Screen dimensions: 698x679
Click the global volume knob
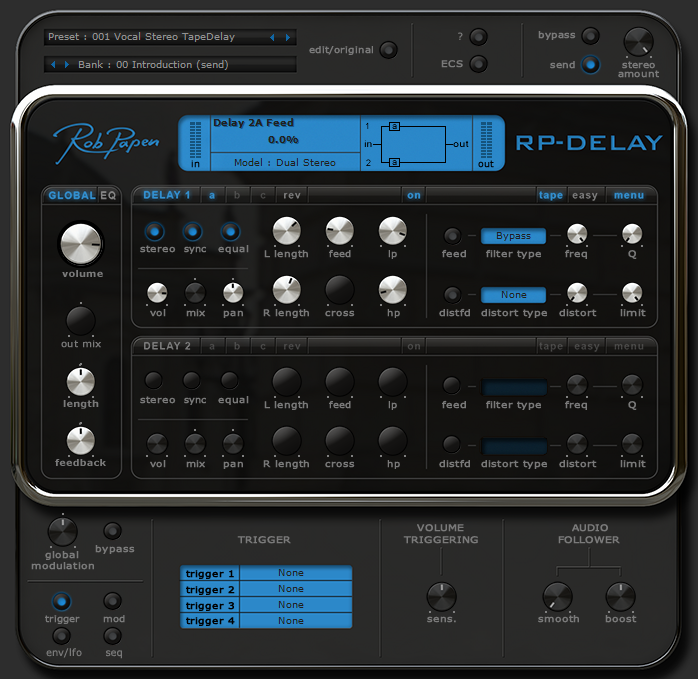[81, 244]
